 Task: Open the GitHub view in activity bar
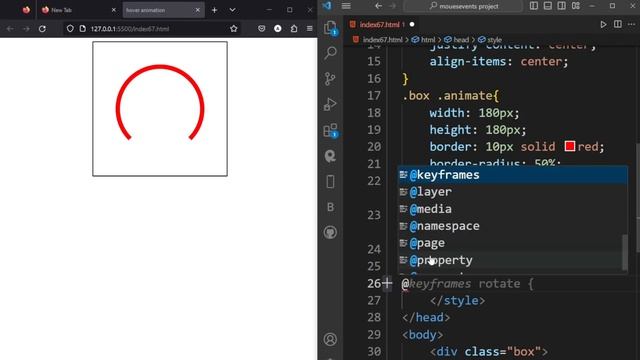pos(330,233)
